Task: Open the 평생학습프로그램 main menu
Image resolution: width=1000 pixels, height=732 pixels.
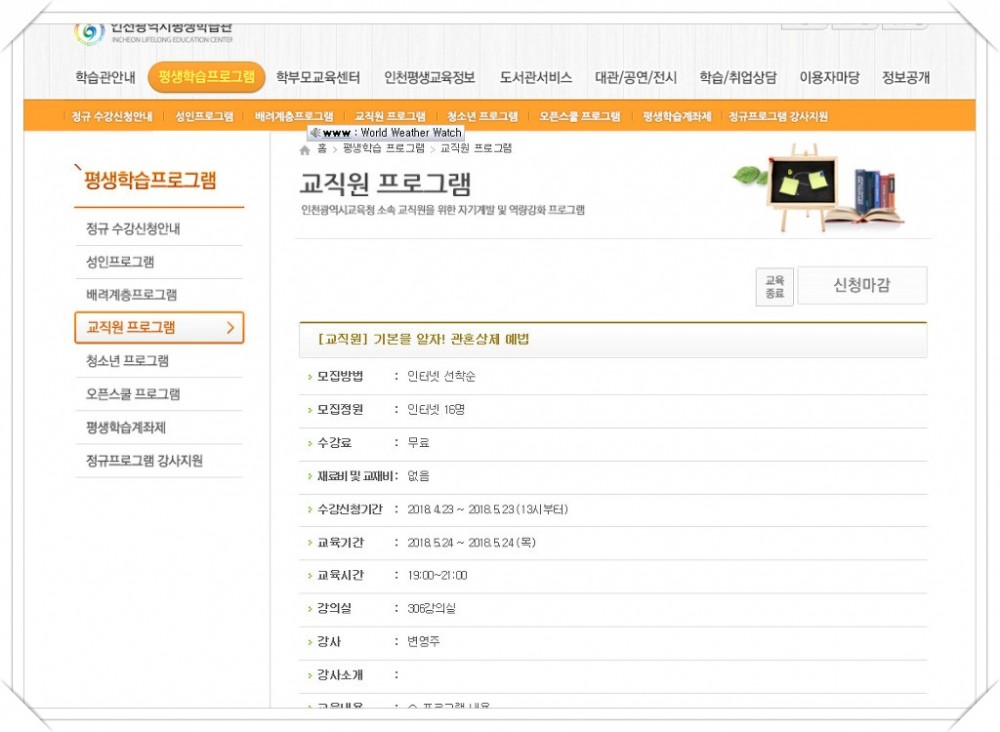Action: [206, 77]
